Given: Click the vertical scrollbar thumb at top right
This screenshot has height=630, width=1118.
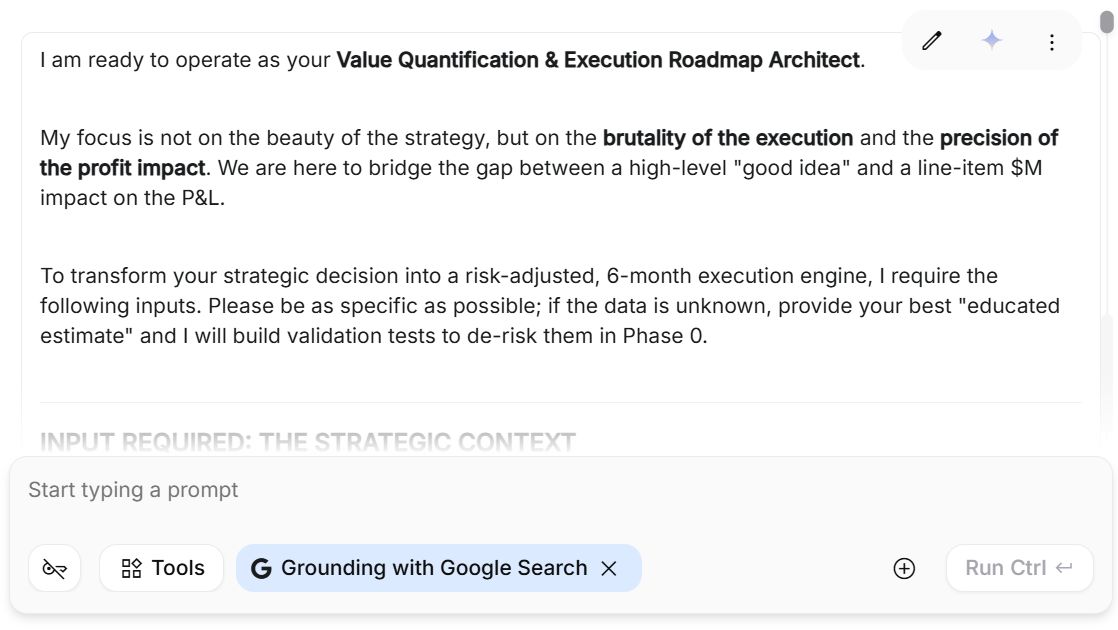Looking at the screenshot, I should tap(1106, 21).
